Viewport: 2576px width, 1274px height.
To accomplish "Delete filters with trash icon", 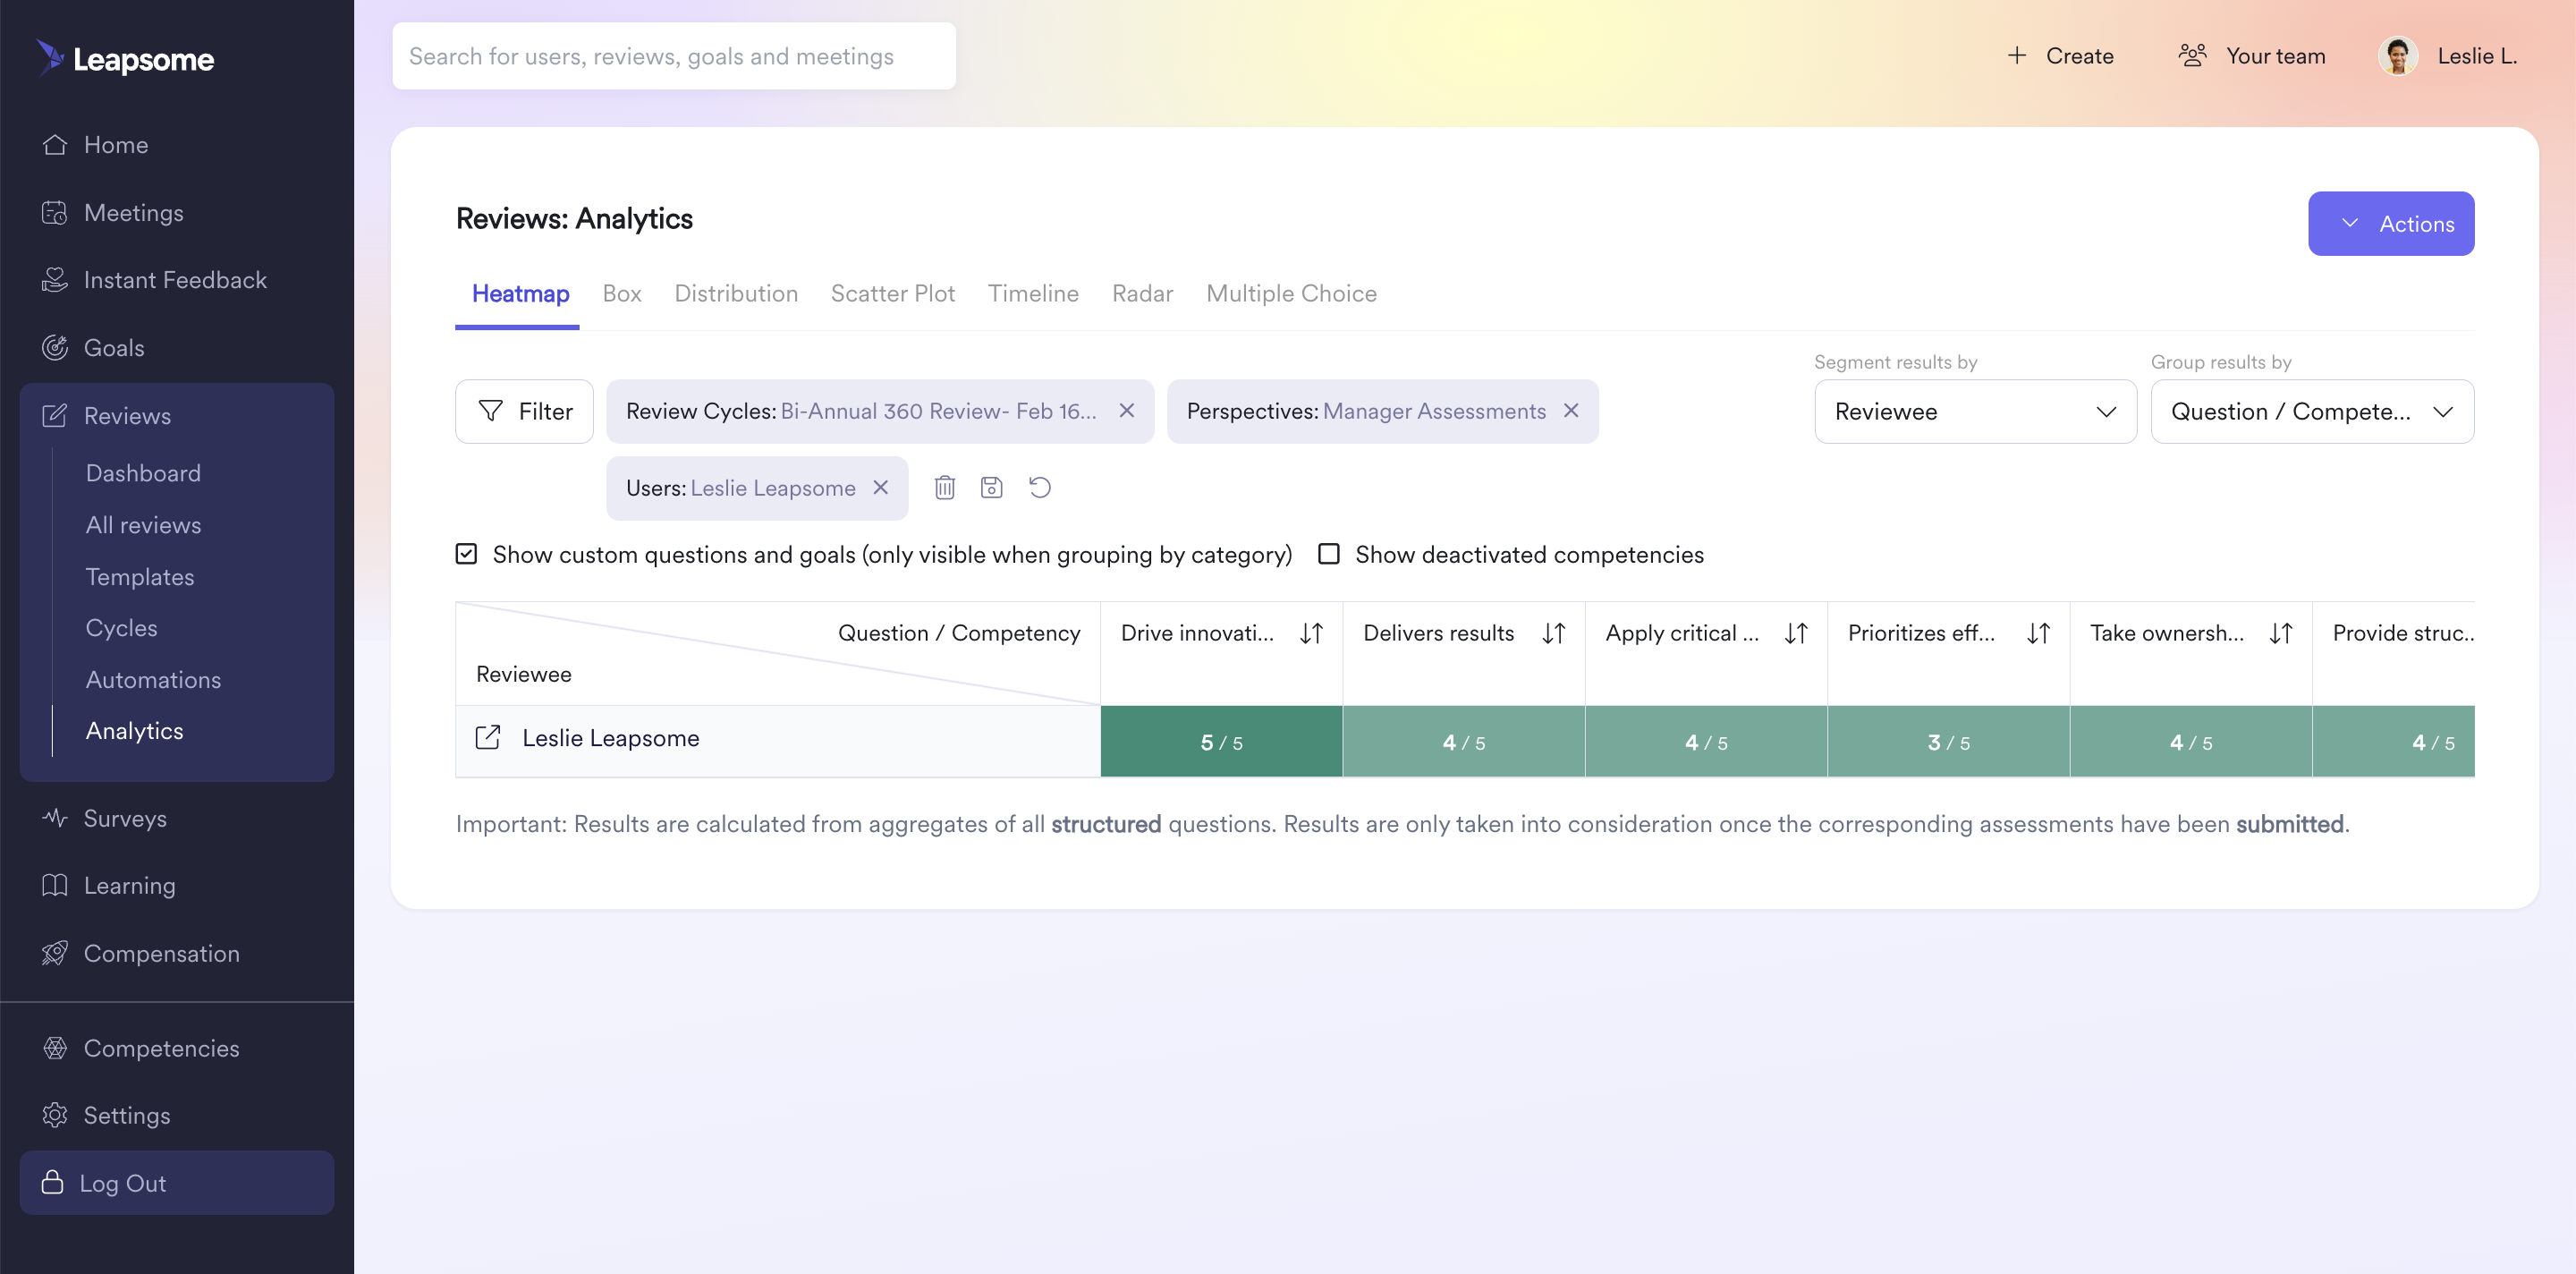I will click(x=944, y=488).
